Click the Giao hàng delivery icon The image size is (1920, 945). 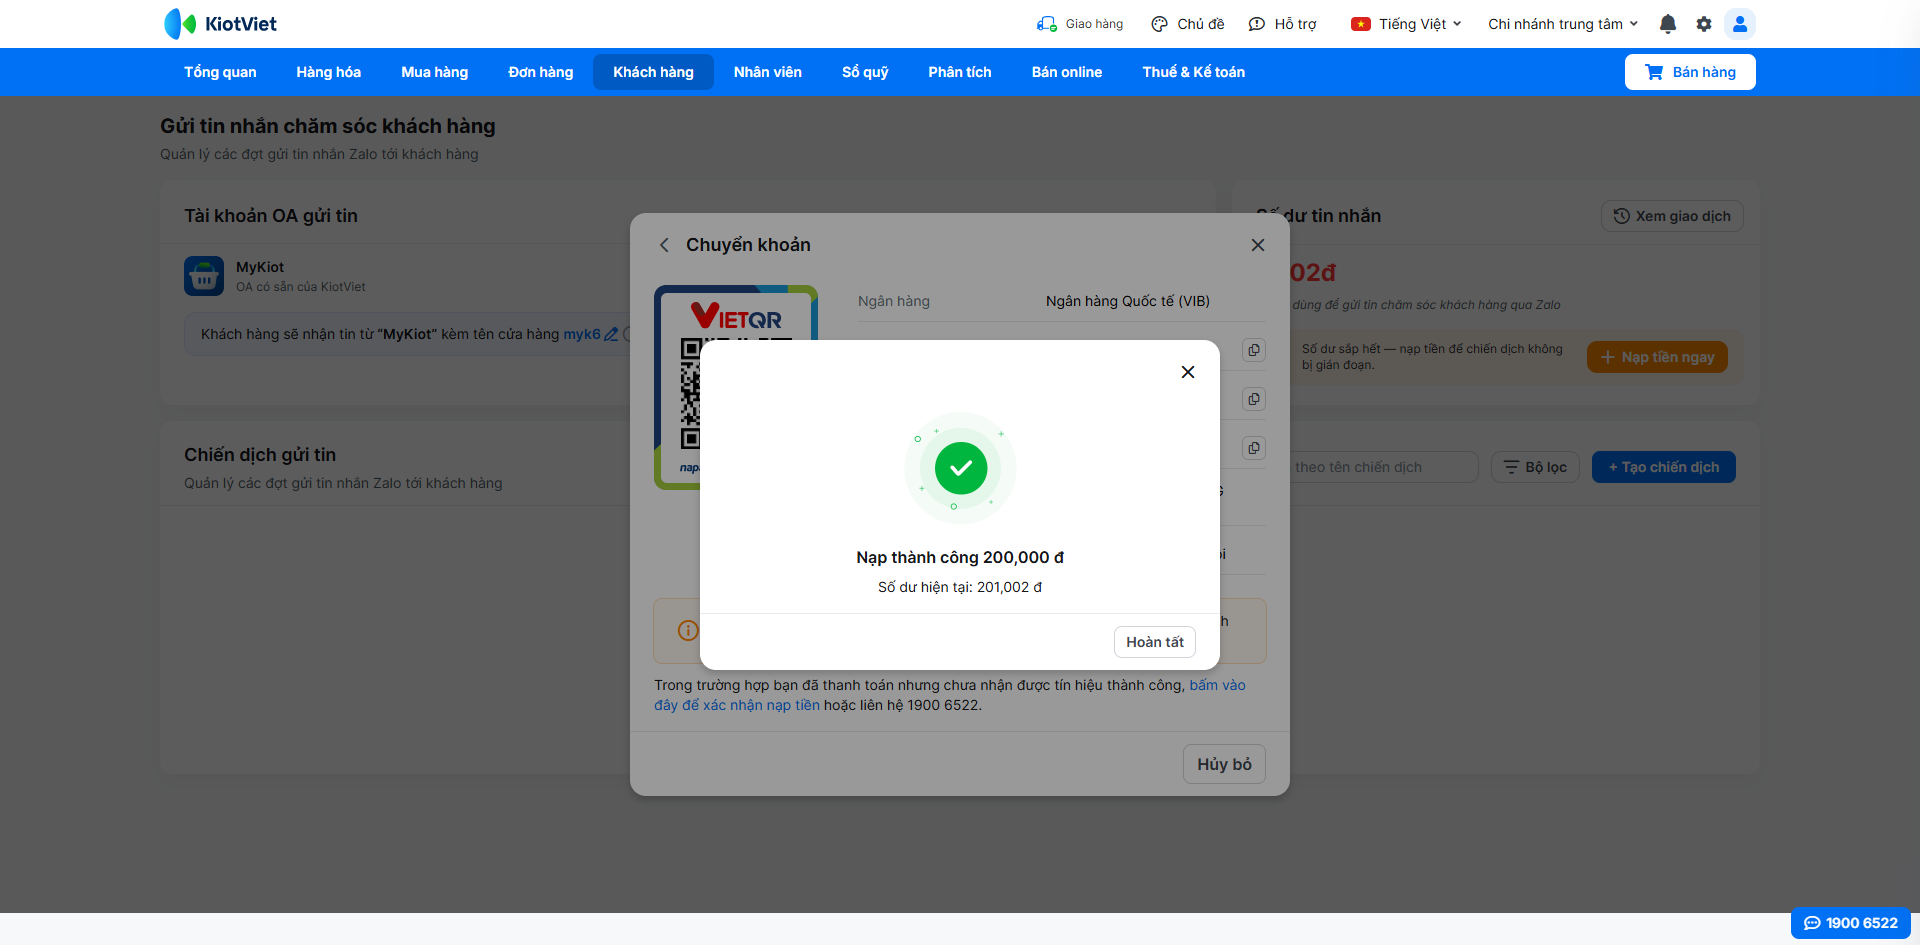coord(1046,24)
